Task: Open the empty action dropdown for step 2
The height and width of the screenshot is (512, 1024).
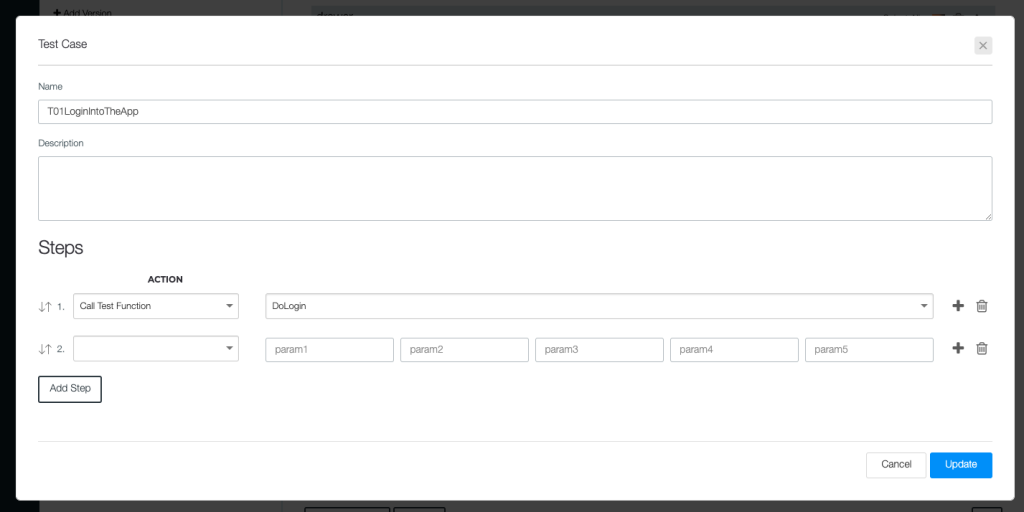Action: point(156,348)
